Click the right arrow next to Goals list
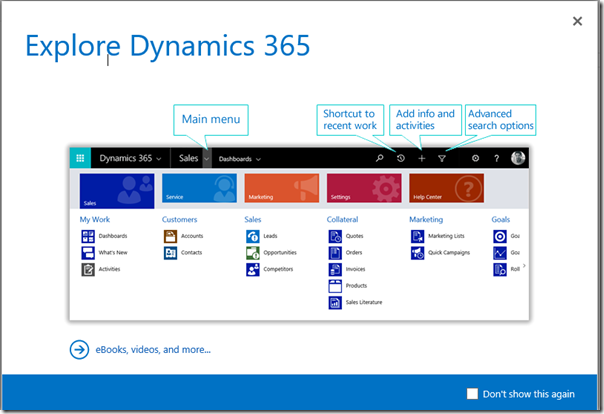604x414 pixels. [x=524, y=265]
